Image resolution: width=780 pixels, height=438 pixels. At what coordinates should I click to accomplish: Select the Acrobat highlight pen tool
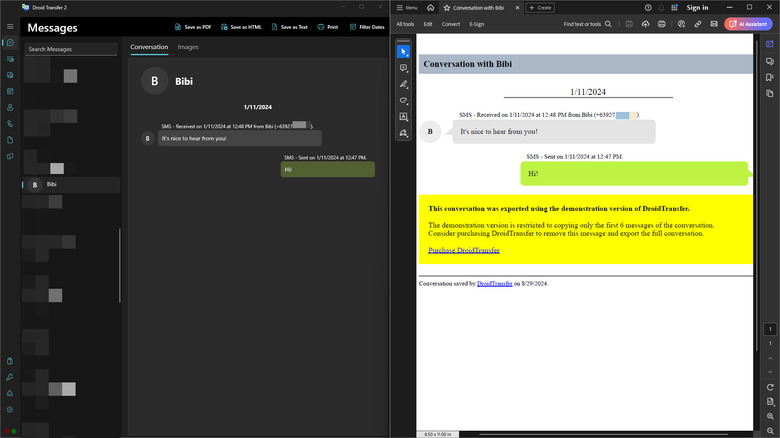[x=404, y=84]
